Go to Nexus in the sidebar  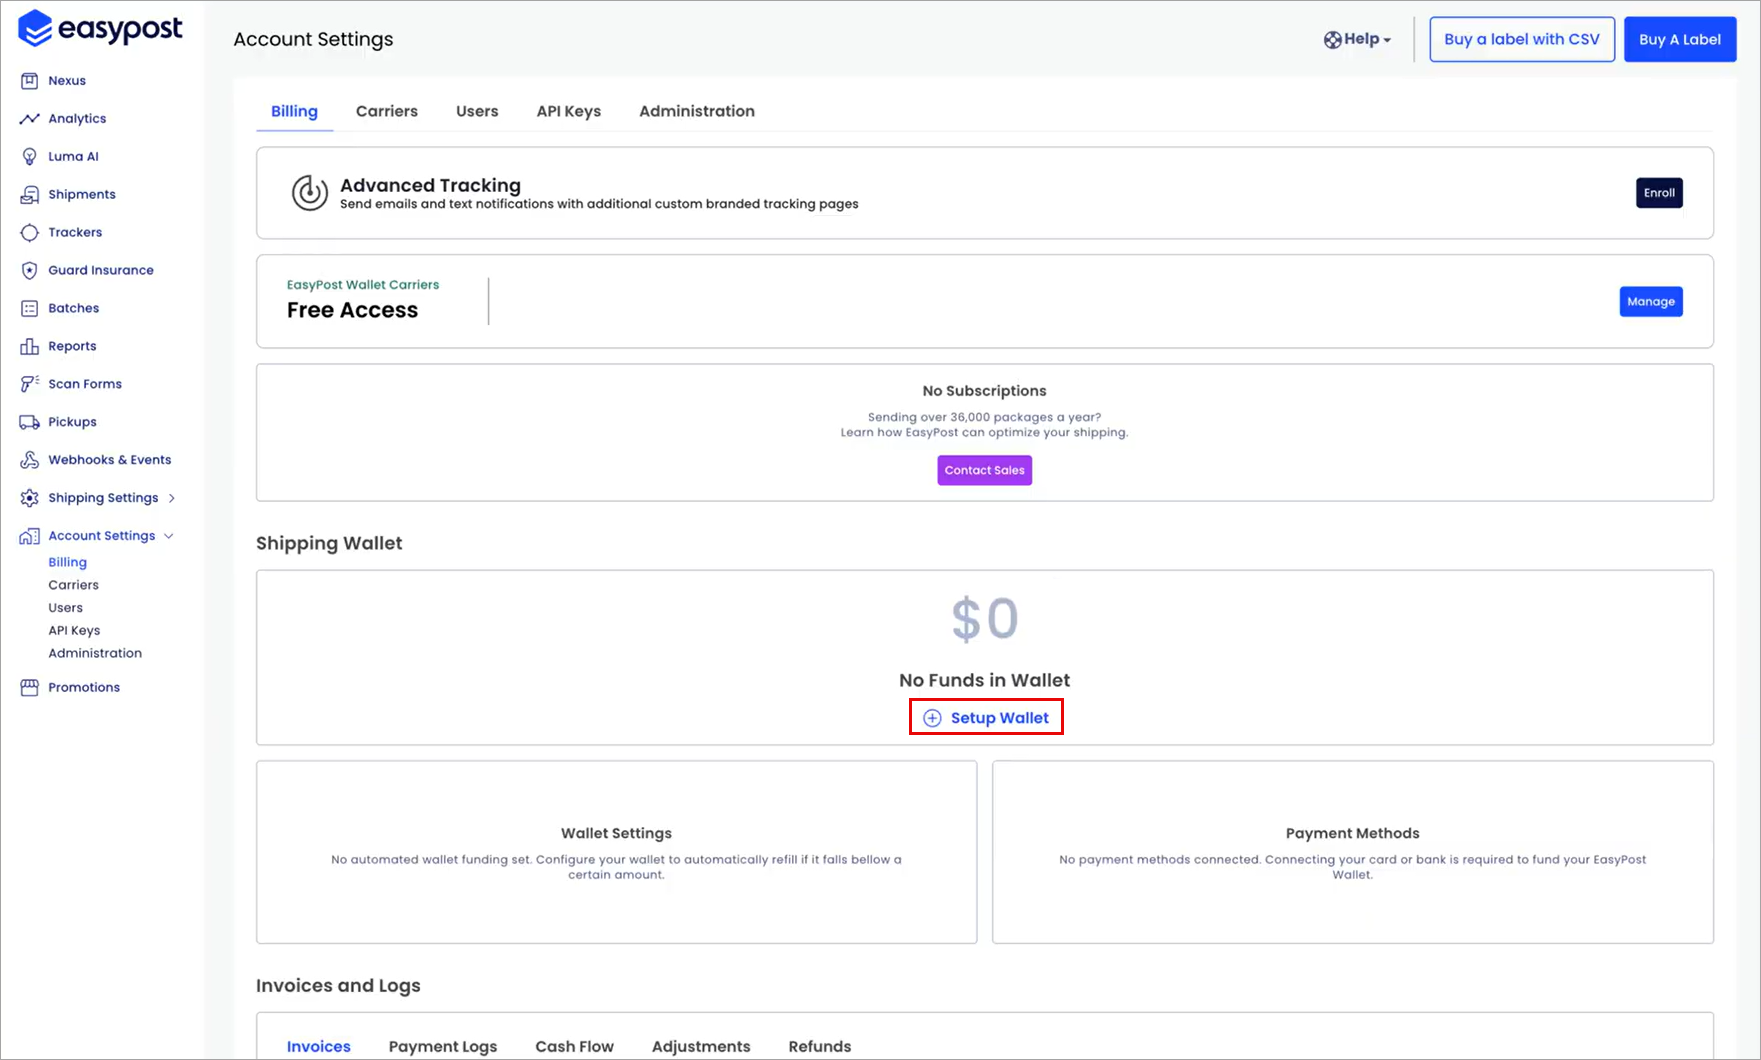pos(67,81)
